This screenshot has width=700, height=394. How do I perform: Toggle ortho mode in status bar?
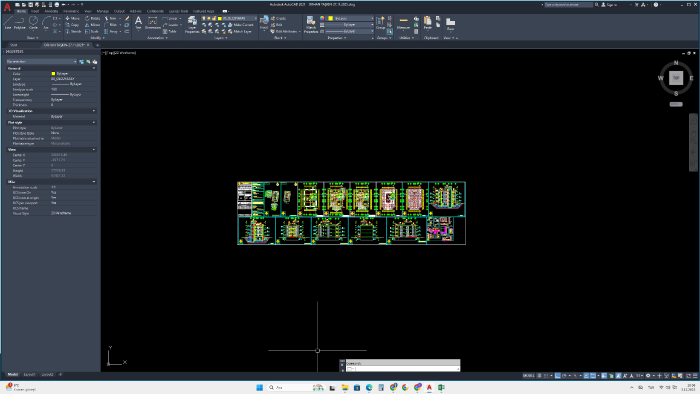[558, 376]
